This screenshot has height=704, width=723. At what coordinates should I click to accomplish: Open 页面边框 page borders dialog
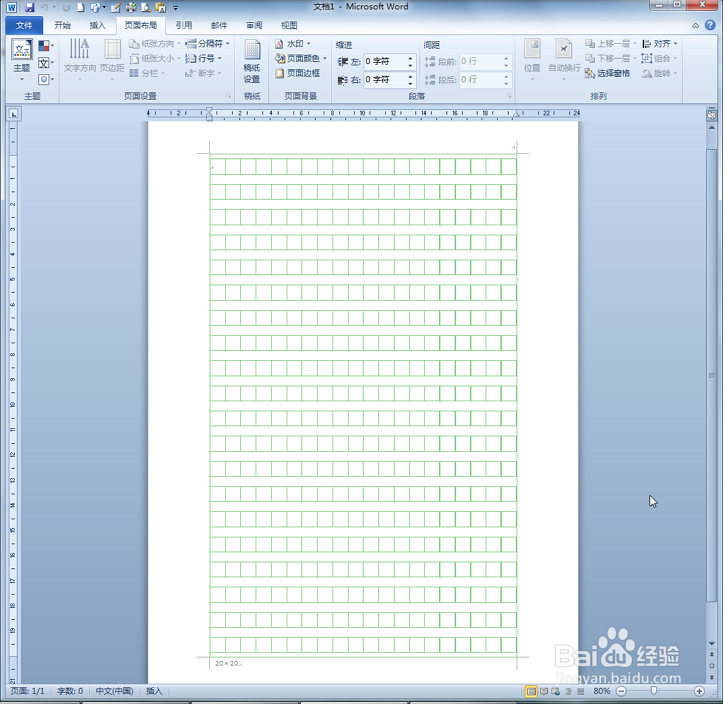point(297,73)
